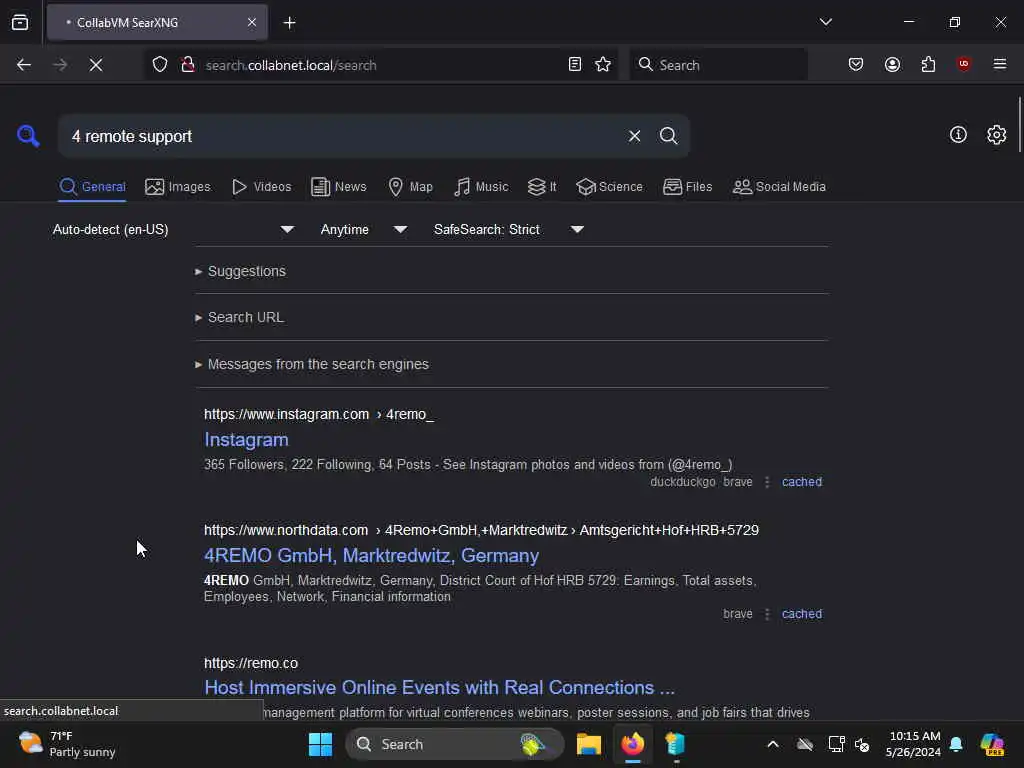Show hidden tray icons chevron
This screenshot has height=768, width=1024.
point(773,744)
